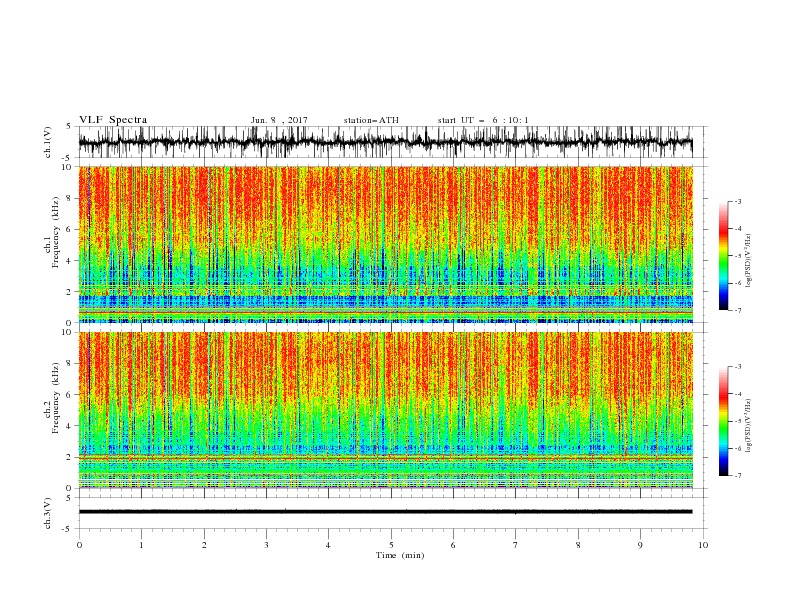
Task: Click the ch.3 flat waveform trace
Action: pos(385,512)
